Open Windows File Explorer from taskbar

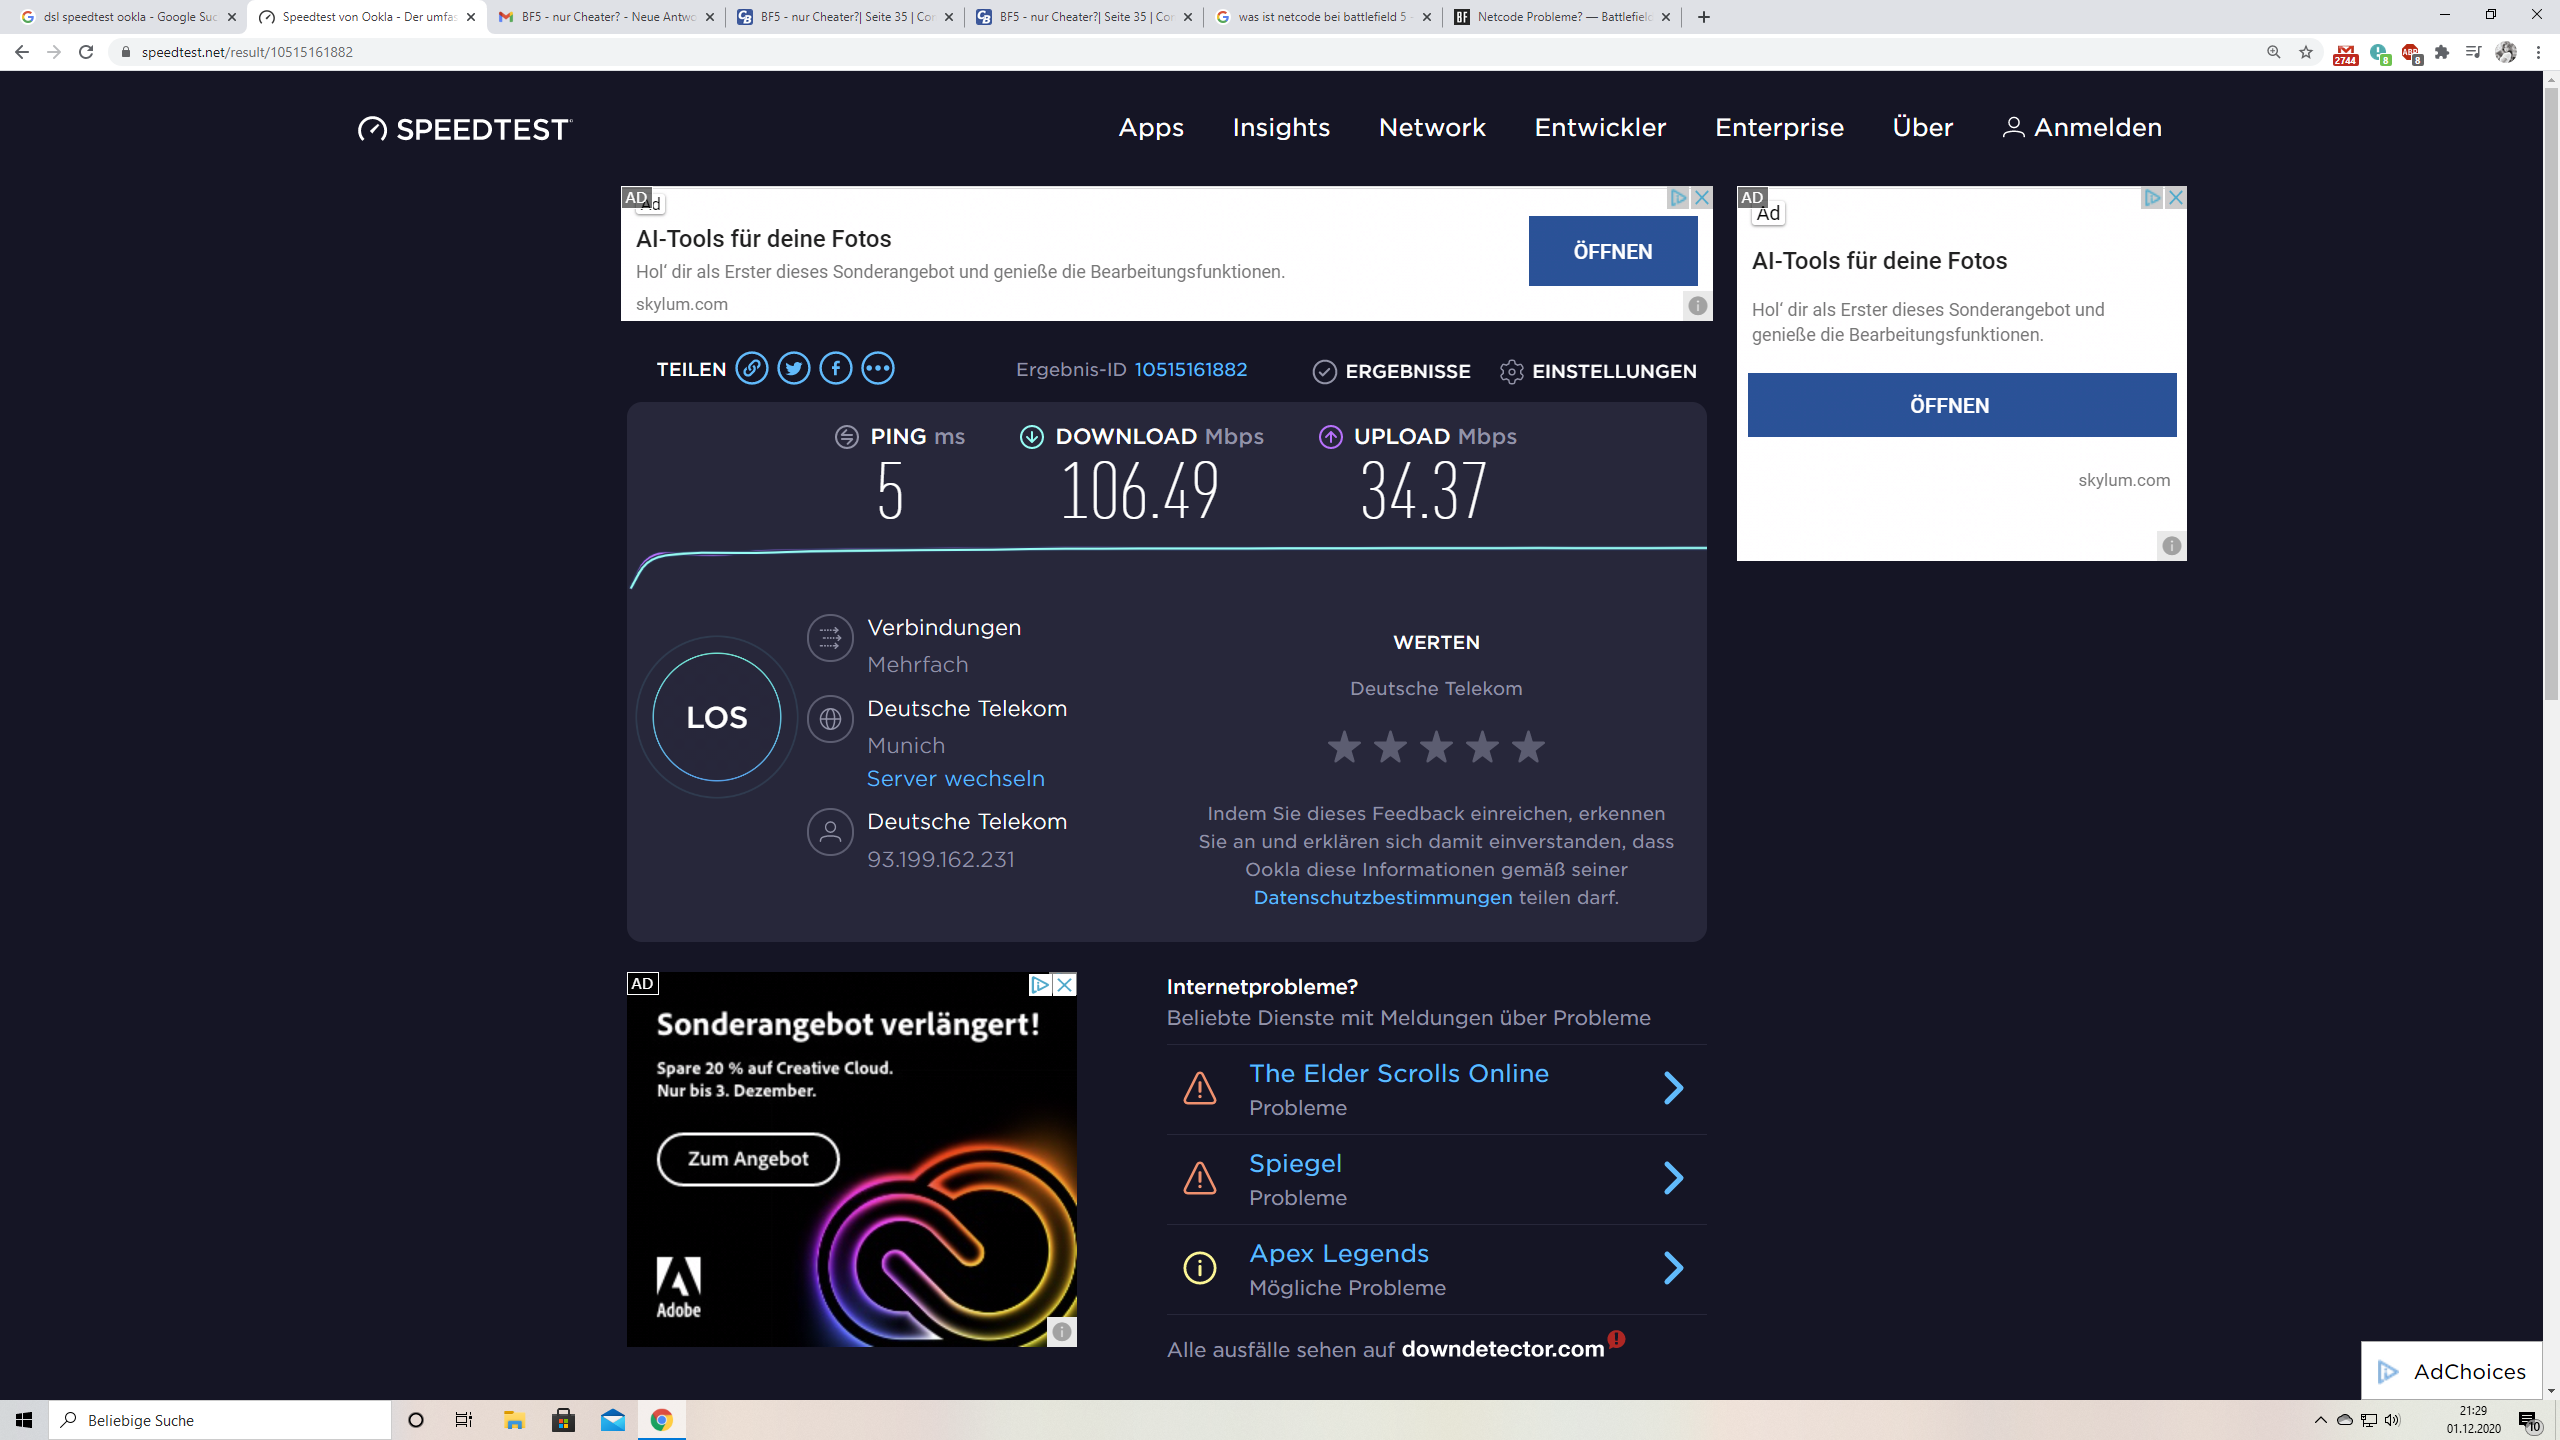pyautogui.click(x=514, y=1420)
